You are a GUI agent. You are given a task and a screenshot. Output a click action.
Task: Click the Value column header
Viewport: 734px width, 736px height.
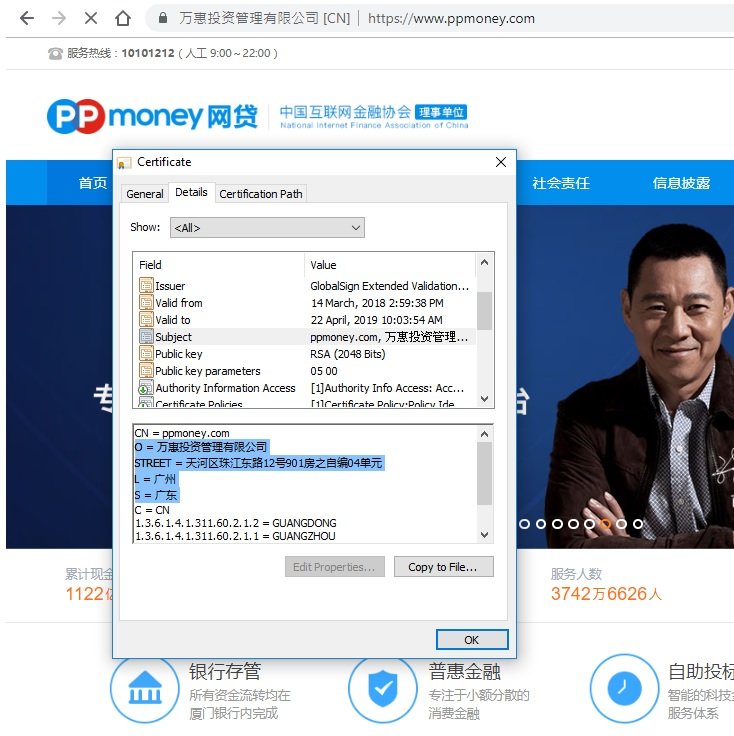click(x=323, y=265)
